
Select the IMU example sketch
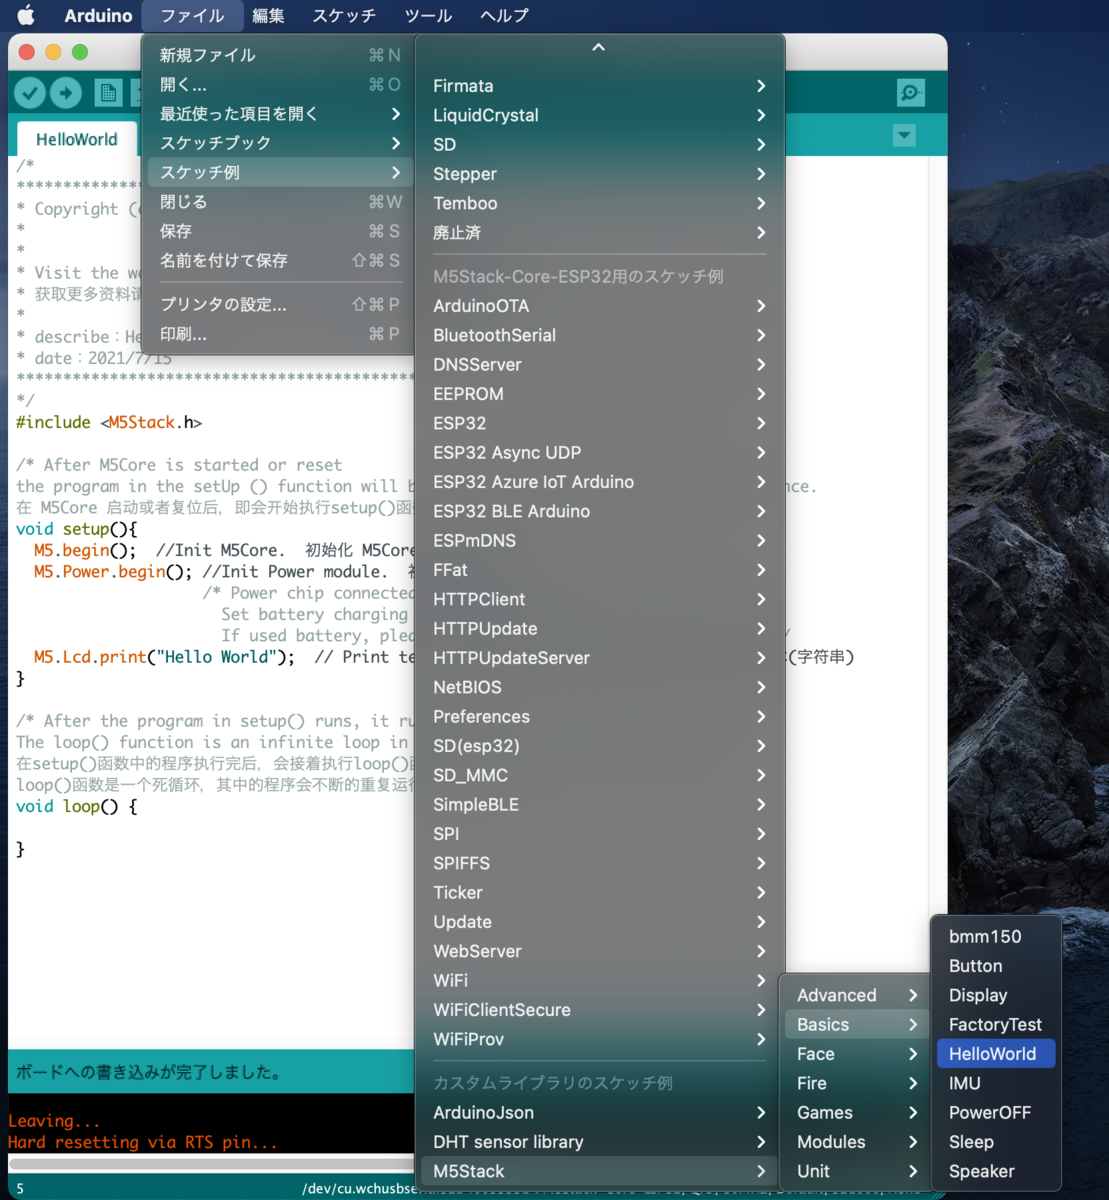pos(996,1083)
